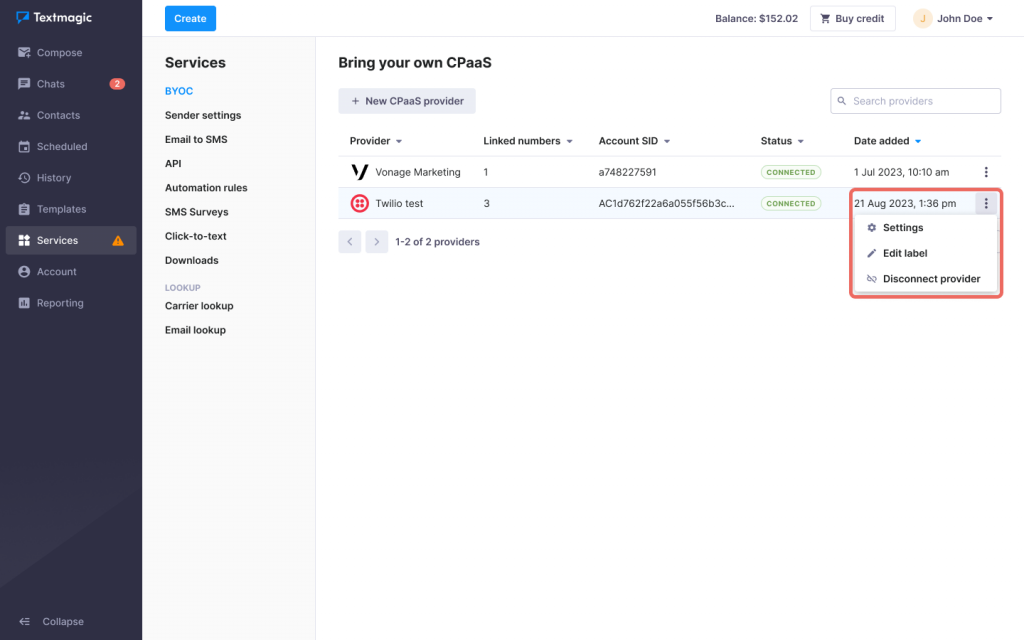Open the John Doe account dropdown
The height and width of the screenshot is (640, 1024).
click(x=954, y=18)
